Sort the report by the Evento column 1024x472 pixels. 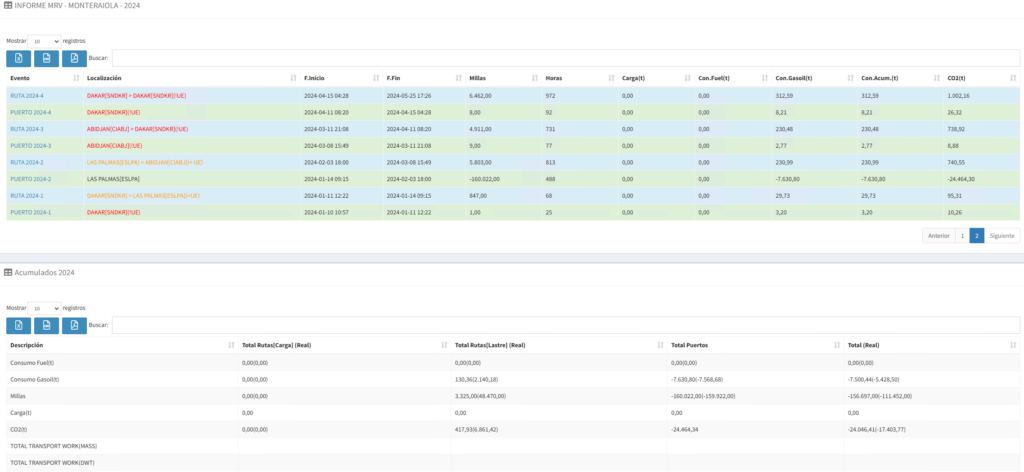click(40, 78)
